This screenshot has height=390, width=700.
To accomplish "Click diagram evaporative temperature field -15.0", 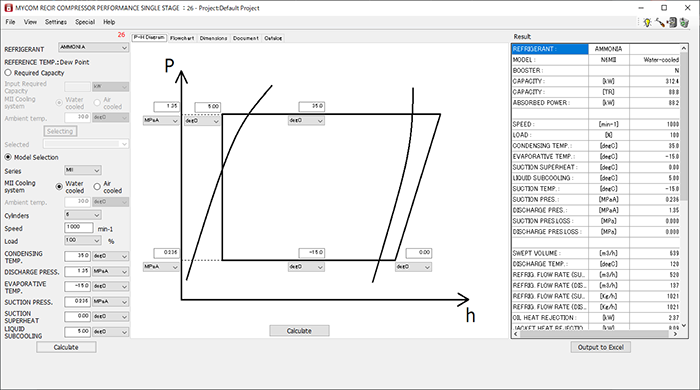I will pos(312,253).
